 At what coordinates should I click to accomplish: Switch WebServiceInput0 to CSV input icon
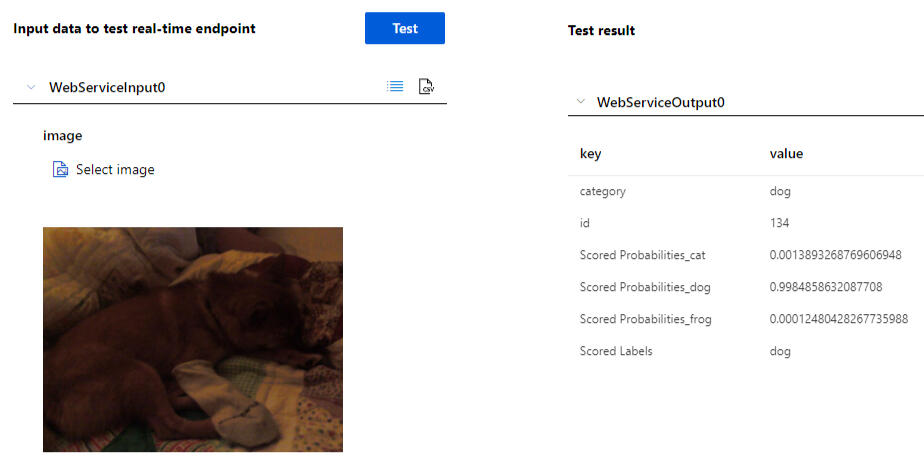click(426, 87)
